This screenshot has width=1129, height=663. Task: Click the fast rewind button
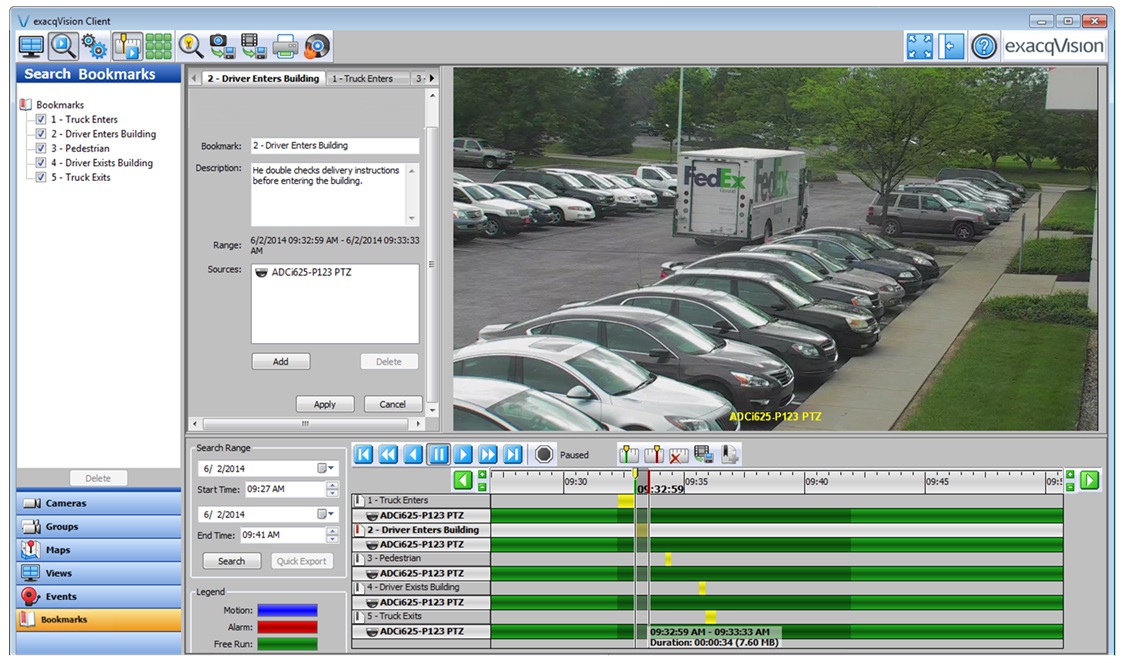point(389,454)
